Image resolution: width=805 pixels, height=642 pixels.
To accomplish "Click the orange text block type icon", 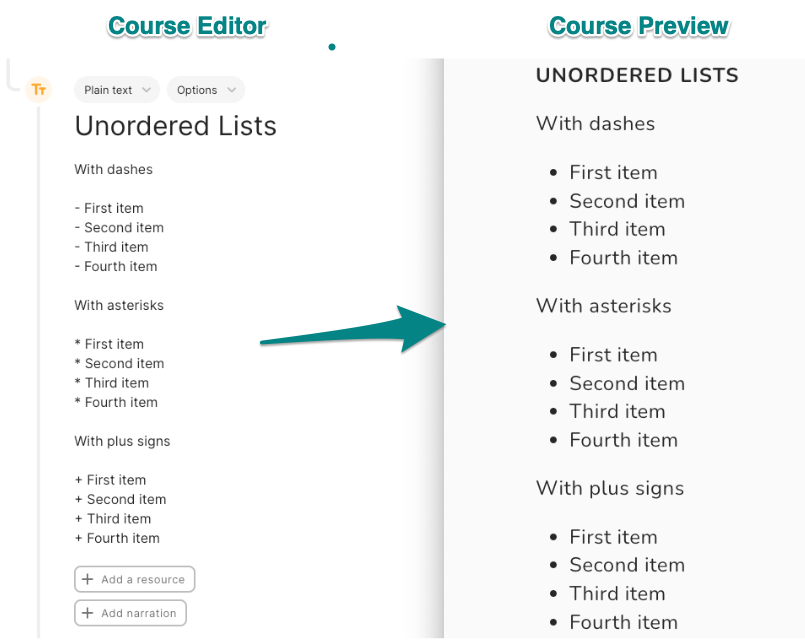I will (39, 90).
